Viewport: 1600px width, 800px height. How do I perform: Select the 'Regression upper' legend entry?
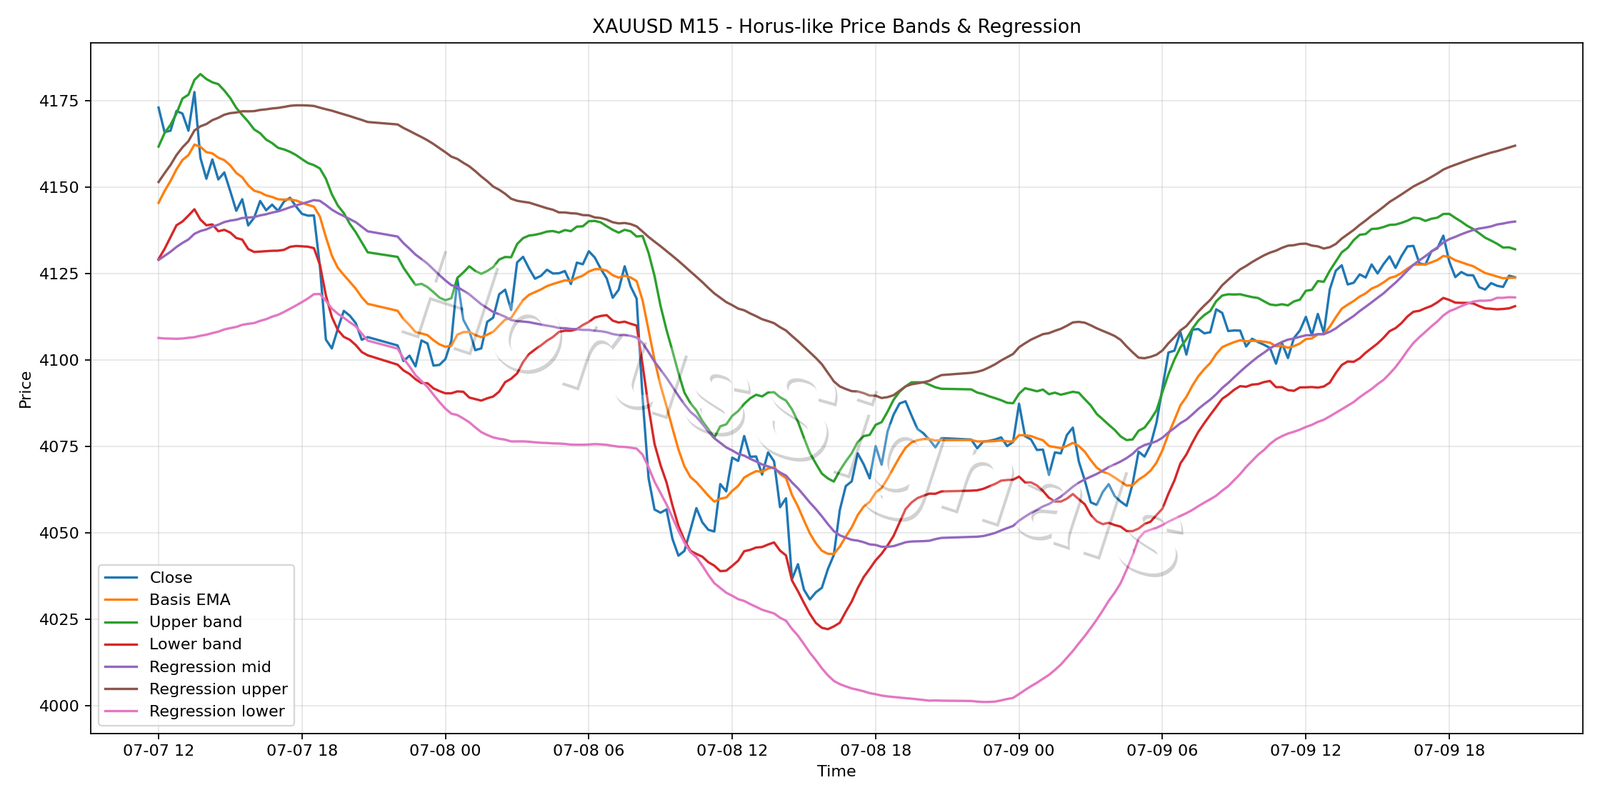click(x=196, y=689)
